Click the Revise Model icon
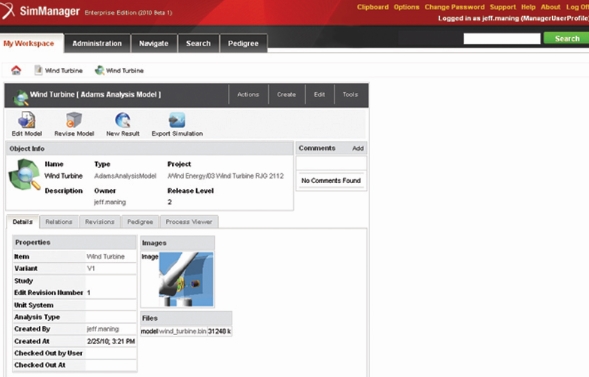This screenshot has width=589, height=377. (74, 120)
